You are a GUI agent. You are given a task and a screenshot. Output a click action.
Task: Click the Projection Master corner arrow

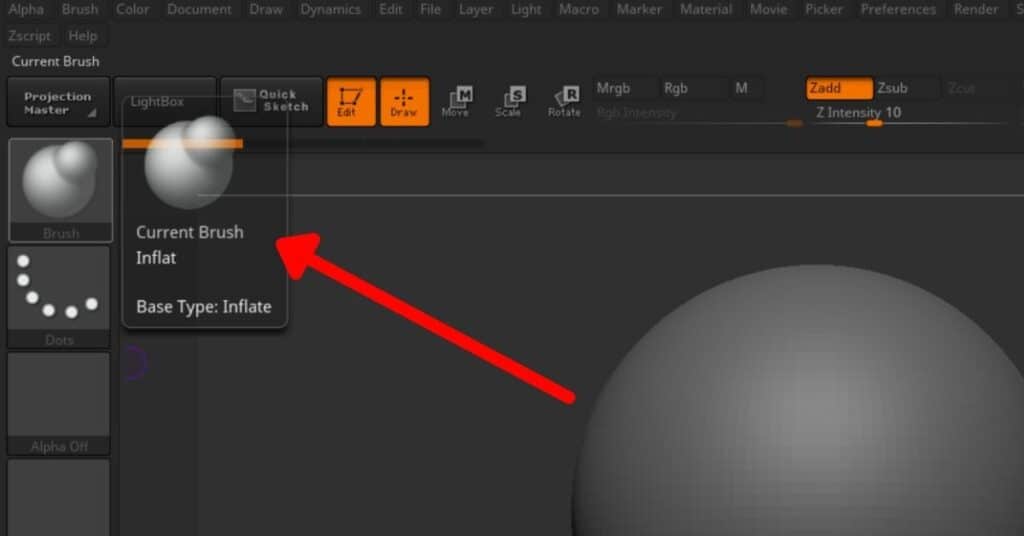tap(92, 113)
